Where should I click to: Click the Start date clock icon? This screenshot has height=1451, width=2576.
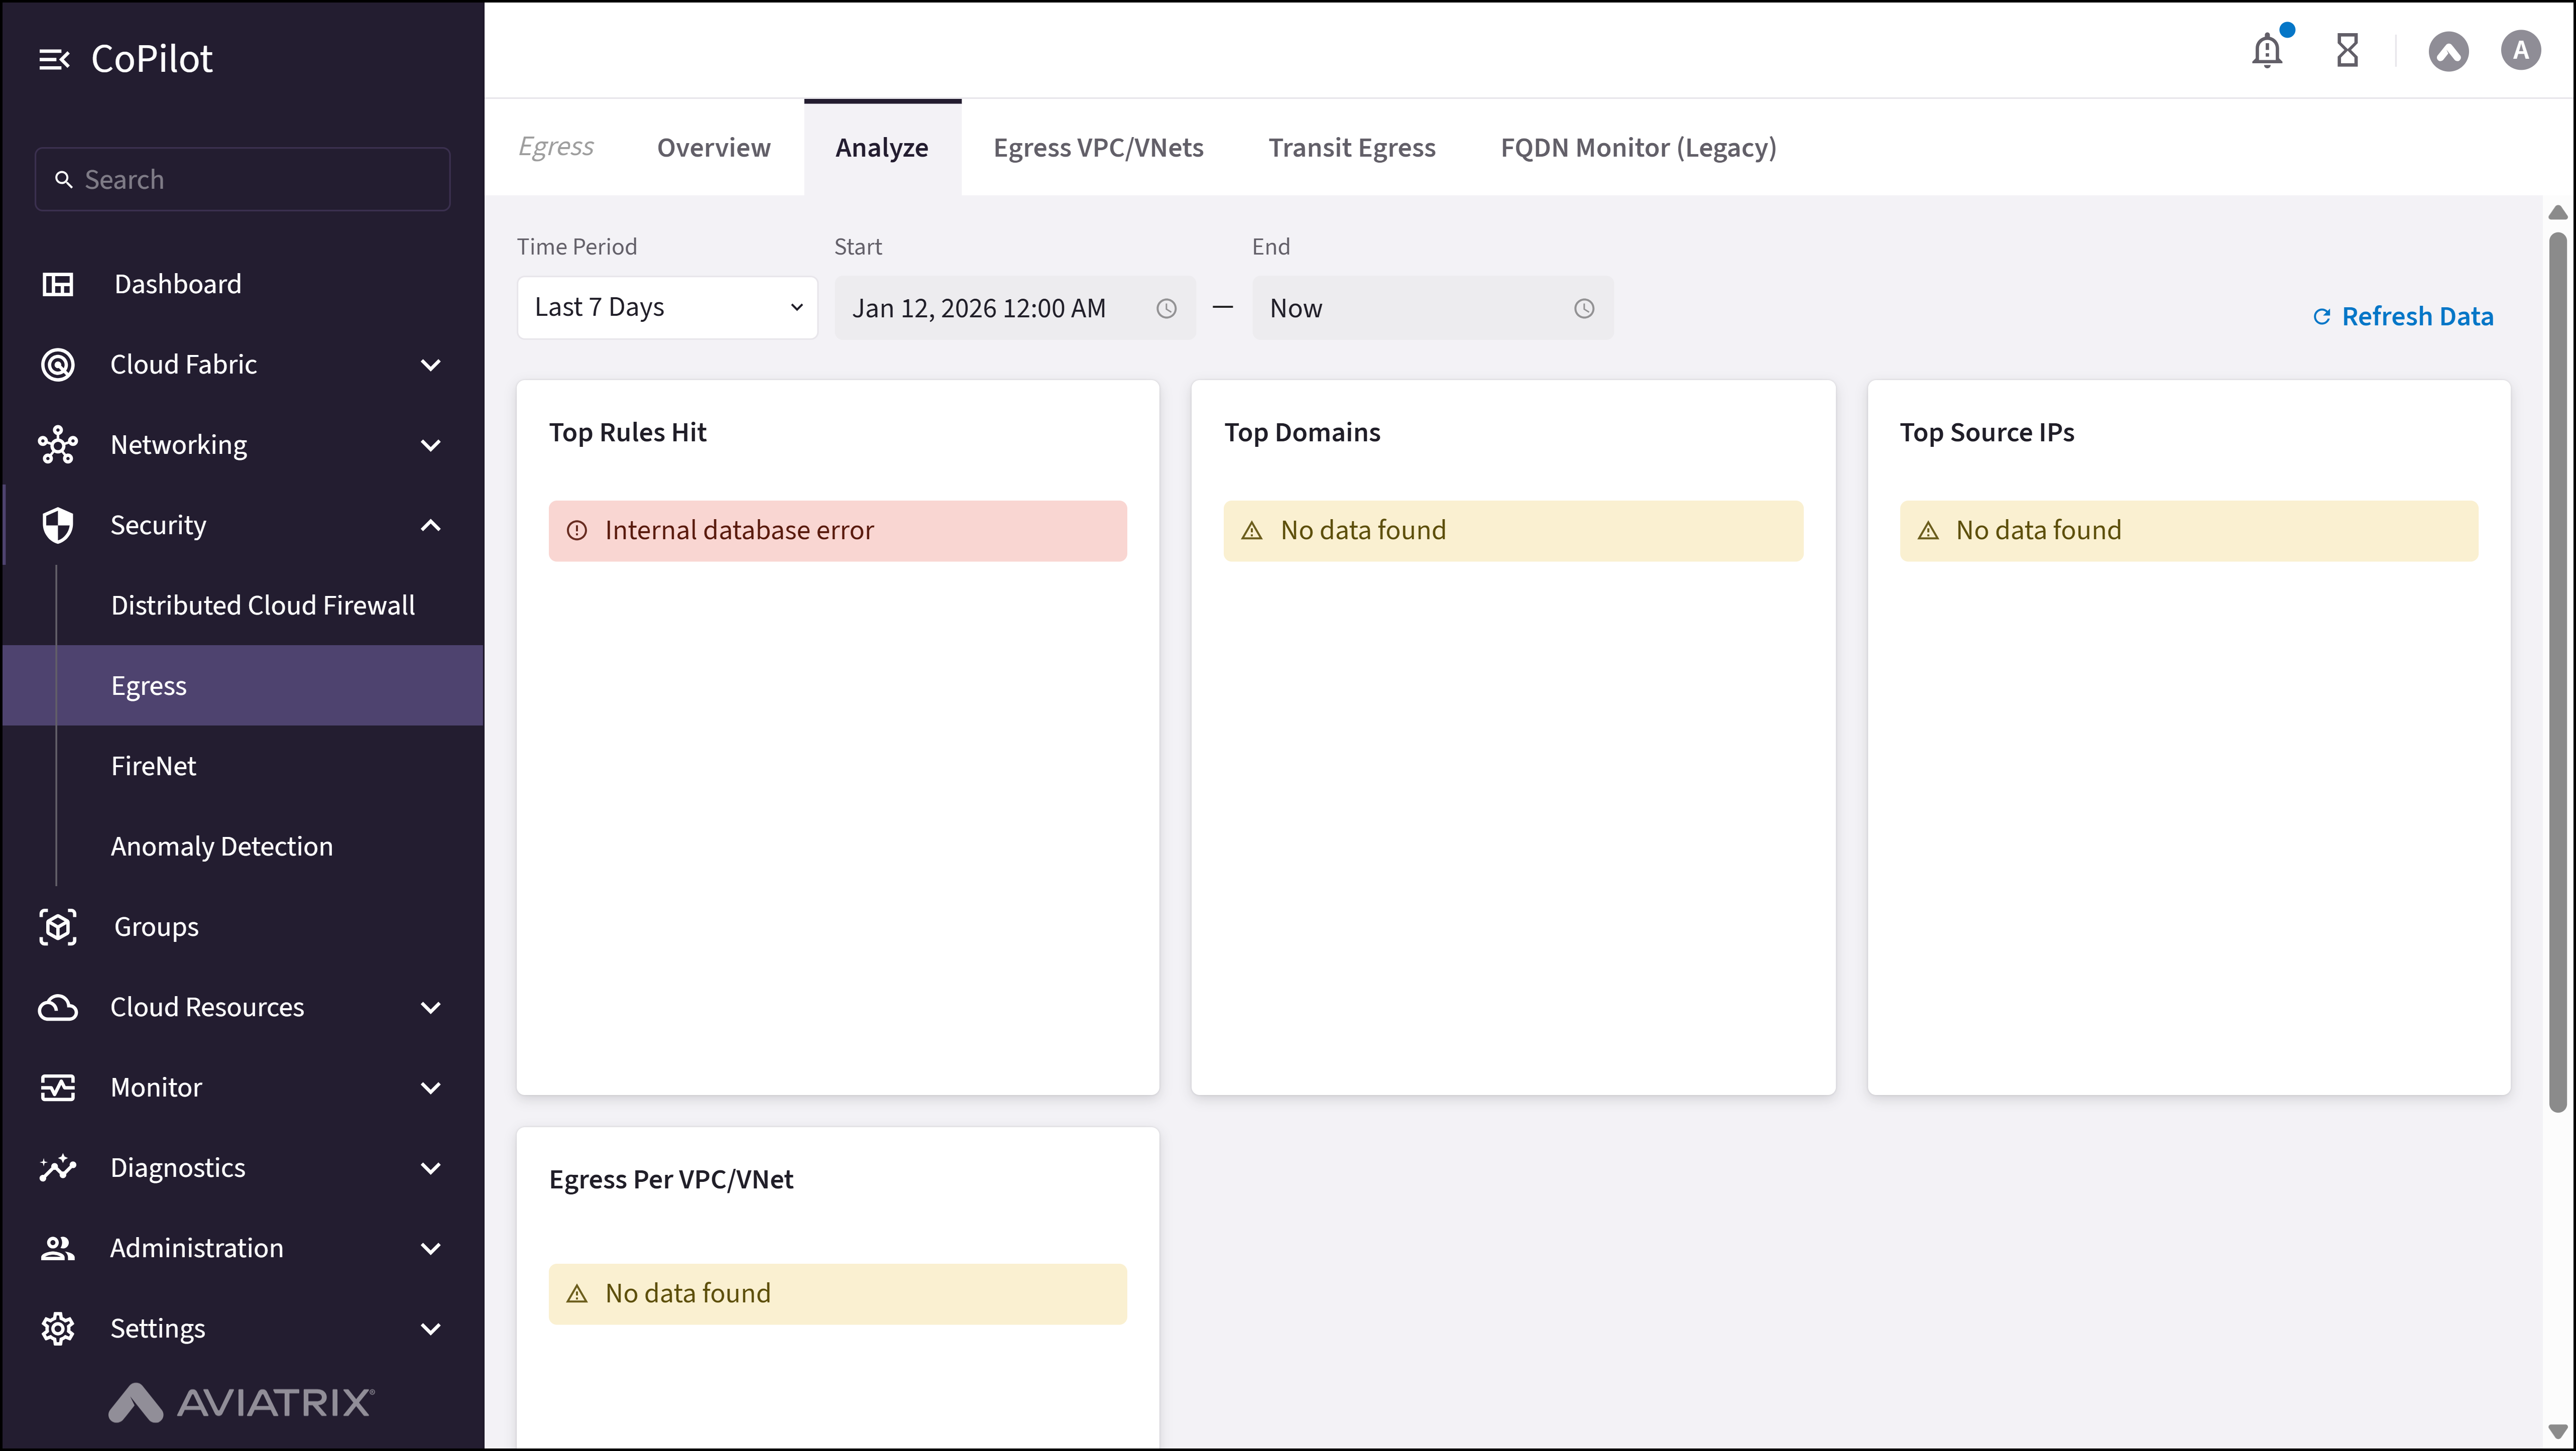pos(1166,308)
